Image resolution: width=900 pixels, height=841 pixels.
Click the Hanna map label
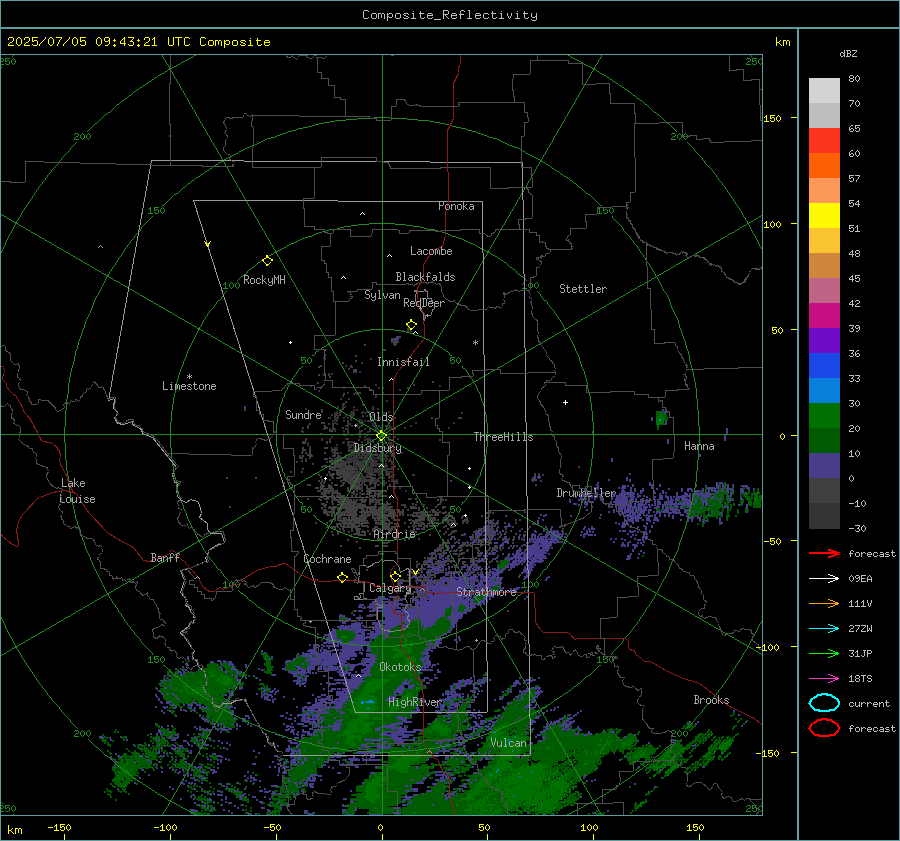coord(699,446)
